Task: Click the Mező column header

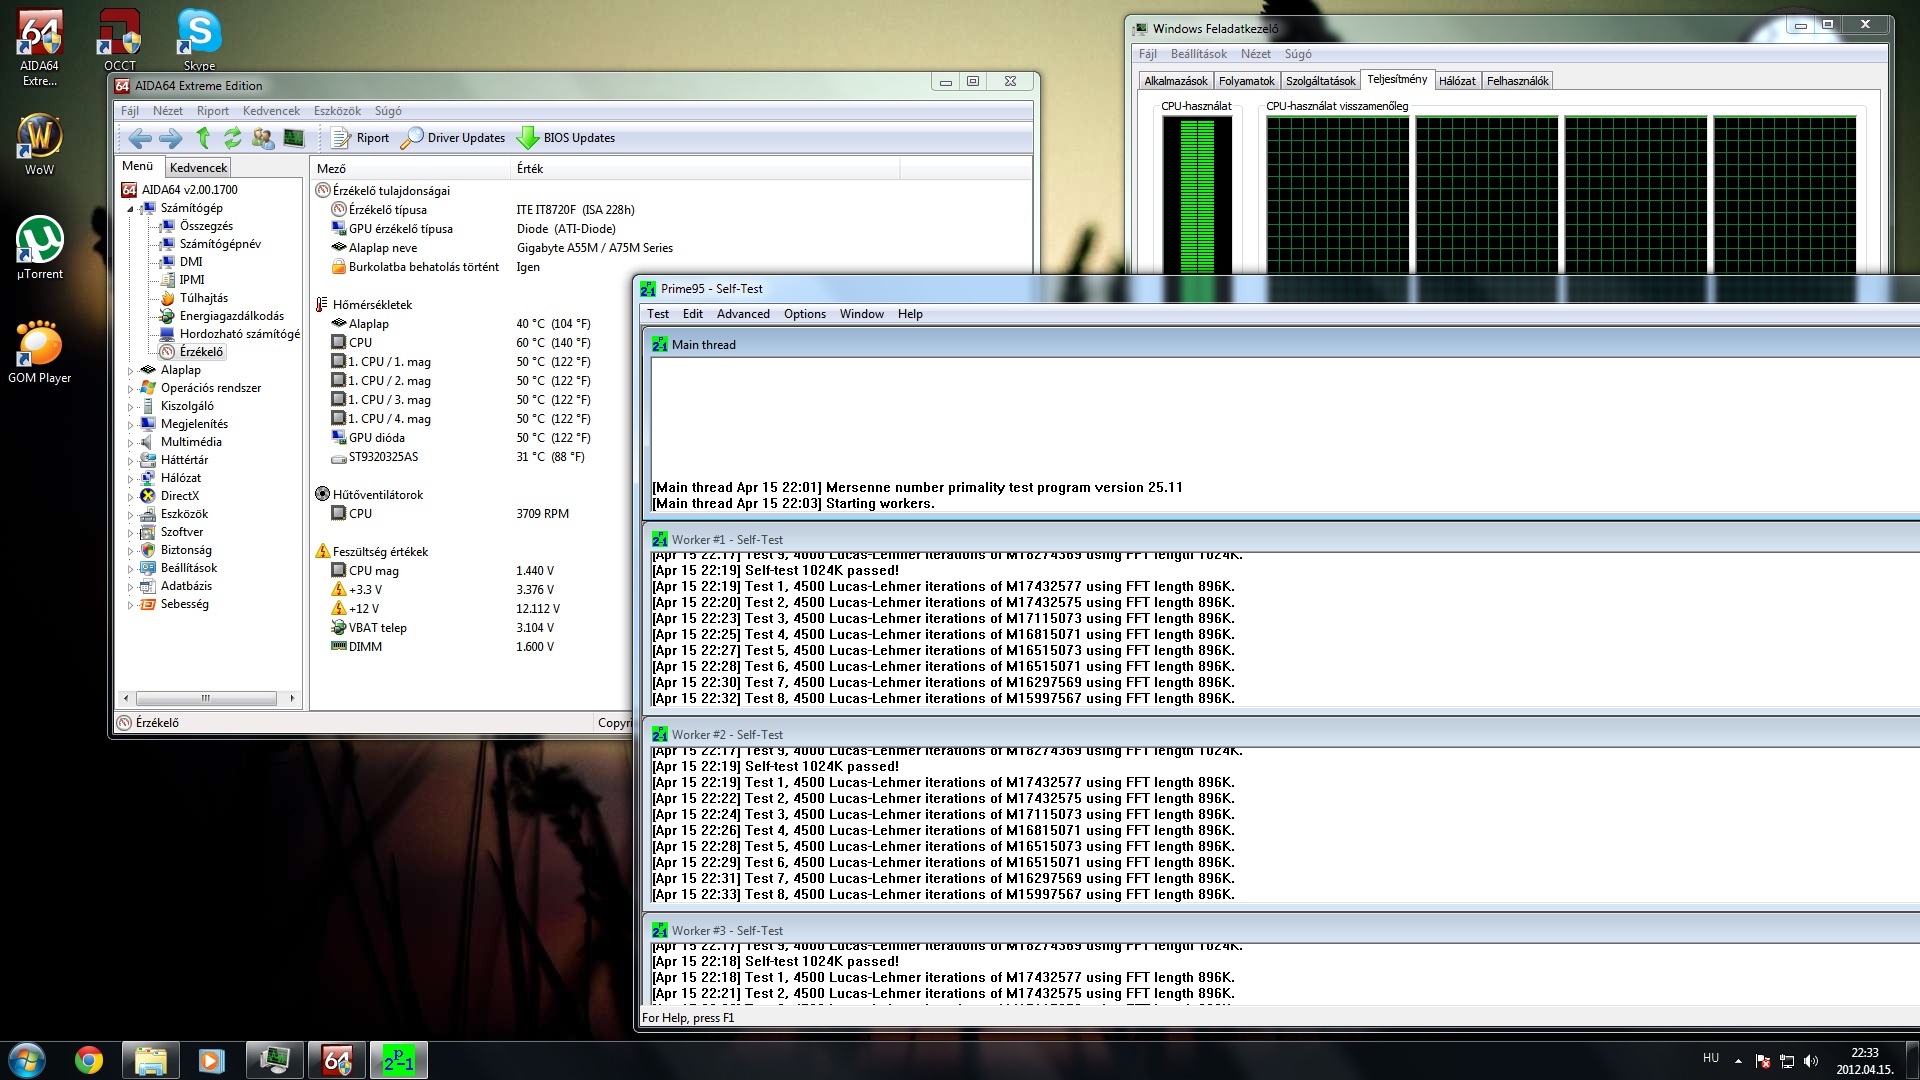Action: [410, 169]
